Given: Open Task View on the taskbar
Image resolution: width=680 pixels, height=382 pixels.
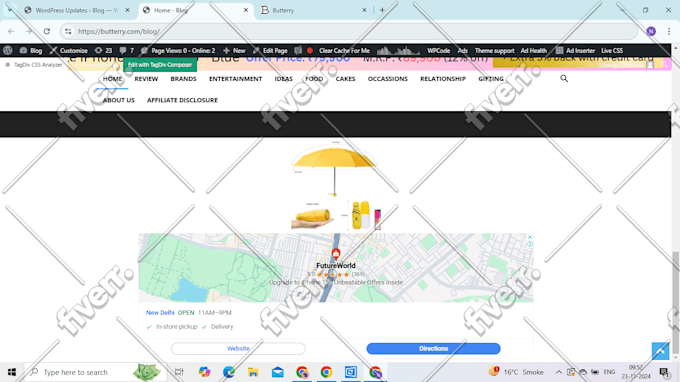Looking at the screenshot, I should [x=179, y=372].
